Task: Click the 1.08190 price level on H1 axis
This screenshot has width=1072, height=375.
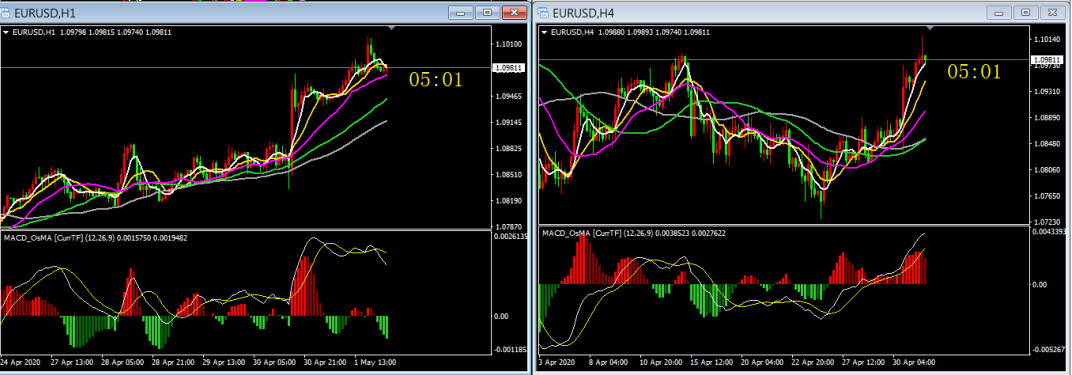Action: tap(508, 201)
